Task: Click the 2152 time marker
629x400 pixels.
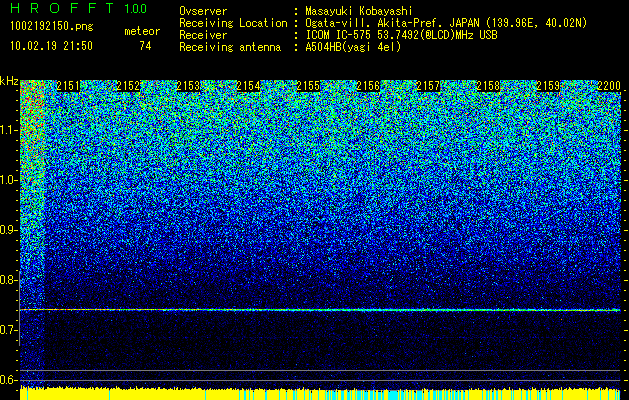Action: [128, 86]
